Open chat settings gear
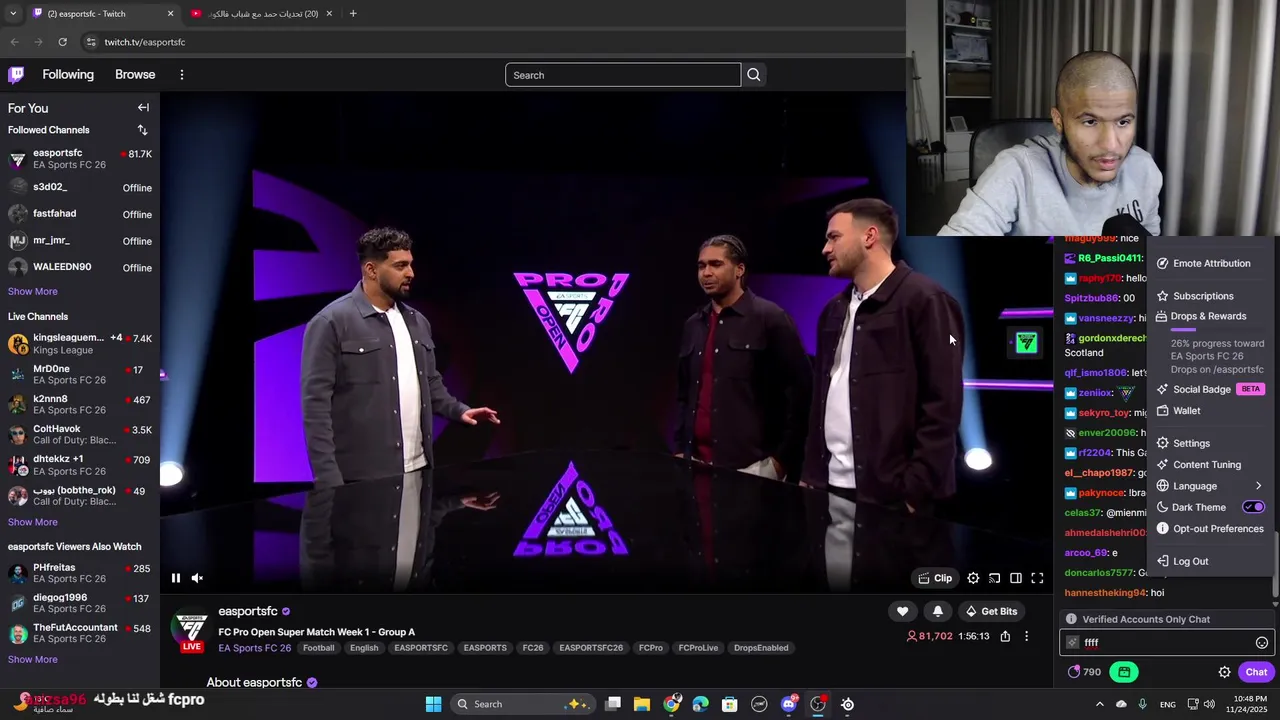1280x720 pixels. pyautogui.click(x=1224, y=672)
